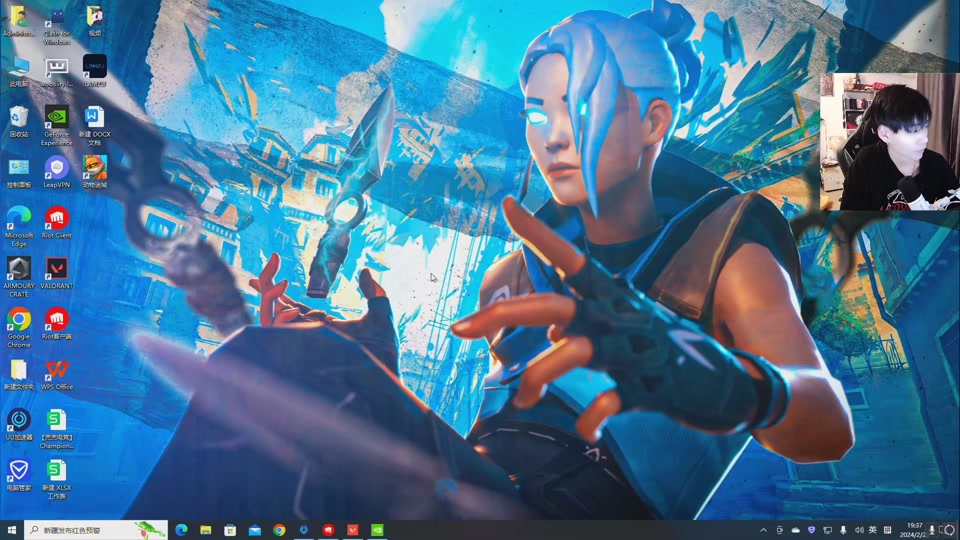Open the Champion spreadsheet file
This screenshot has width=960, height=540.
[56, 429]
